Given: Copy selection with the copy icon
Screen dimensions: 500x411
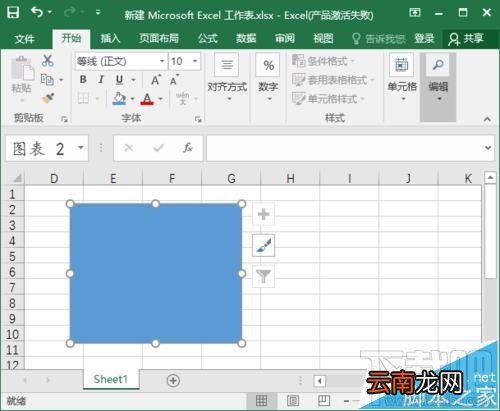Looking at the screenshot, I should click(47, 80).
